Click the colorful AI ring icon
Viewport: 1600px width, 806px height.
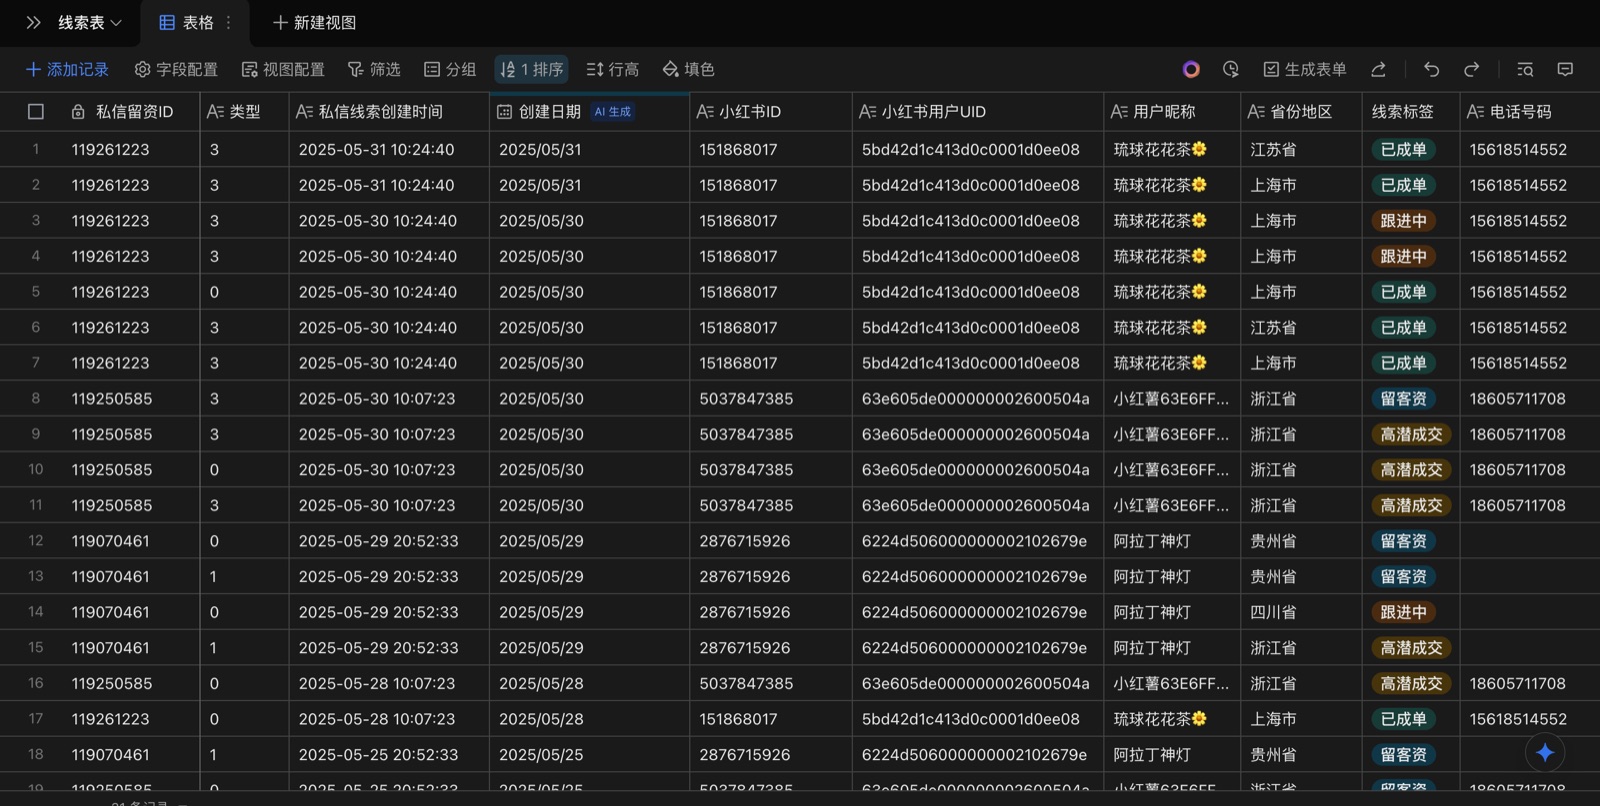click(1191, 69)
